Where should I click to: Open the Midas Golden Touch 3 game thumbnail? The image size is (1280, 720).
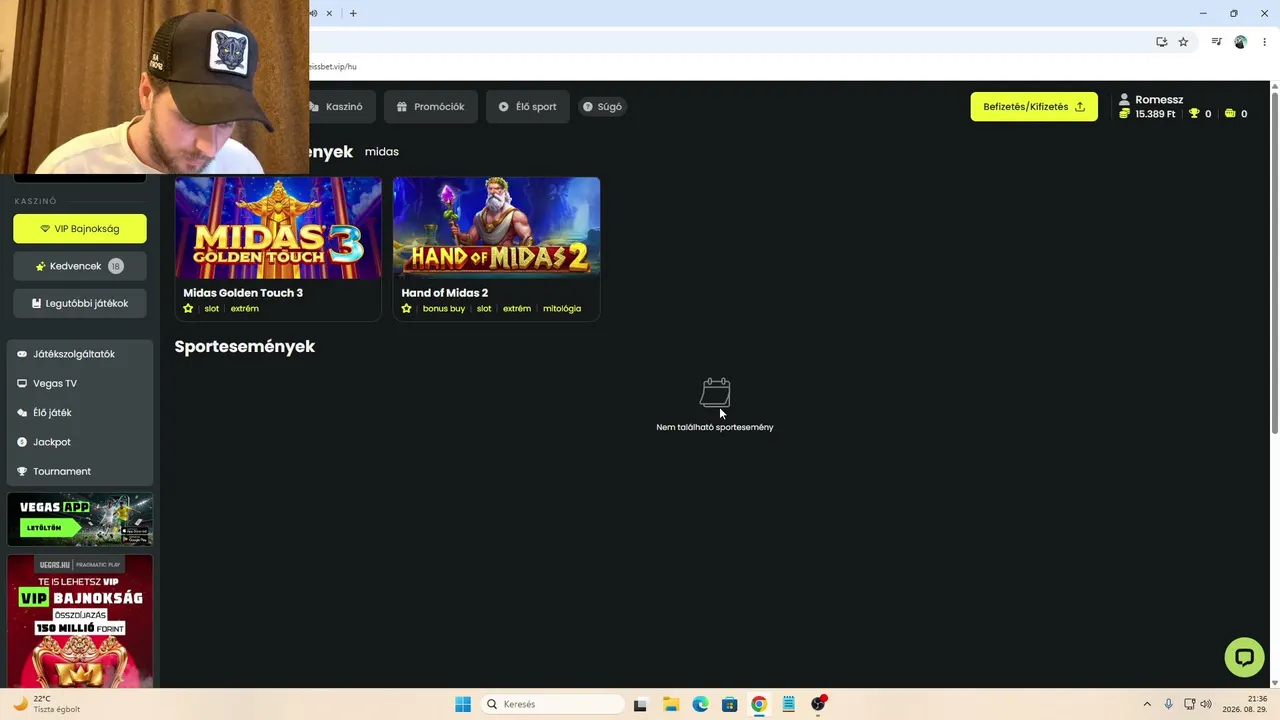point(278,228)
